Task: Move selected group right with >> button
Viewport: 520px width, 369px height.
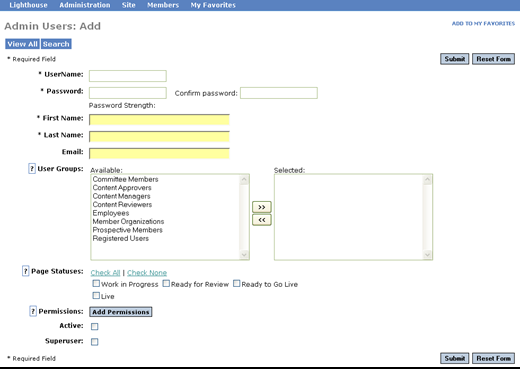Action: coord(262,207)
